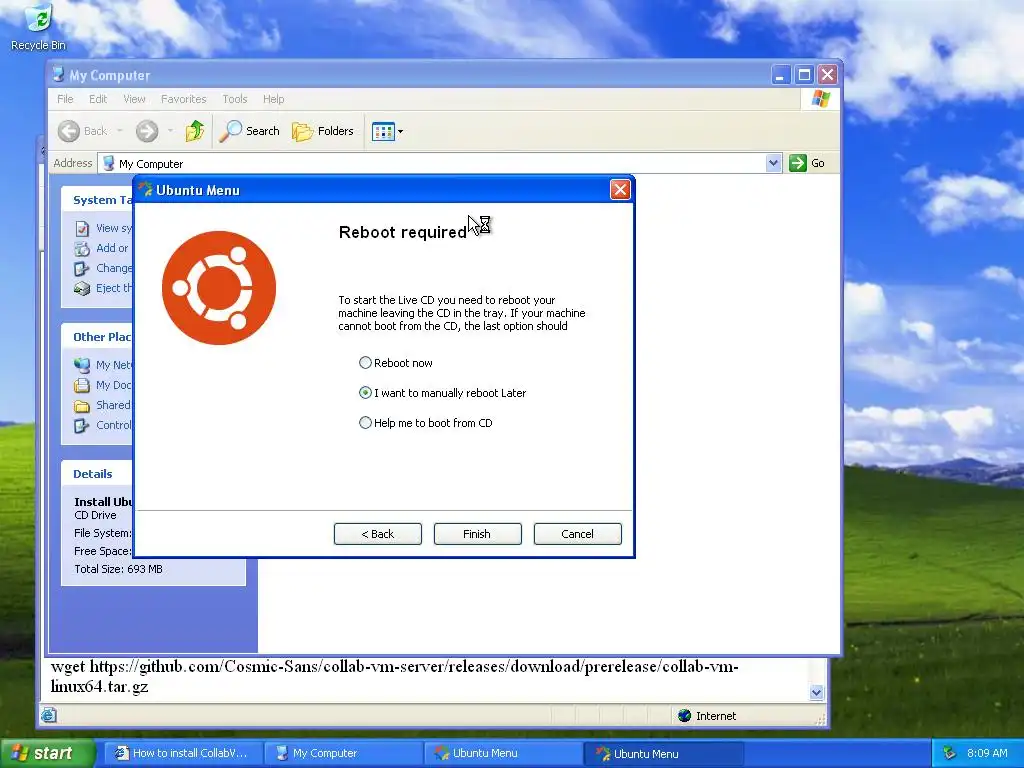Close the Ubuntu Menu dialog window
Viewport: 1024px width, 768px height.
coord(620,189)
